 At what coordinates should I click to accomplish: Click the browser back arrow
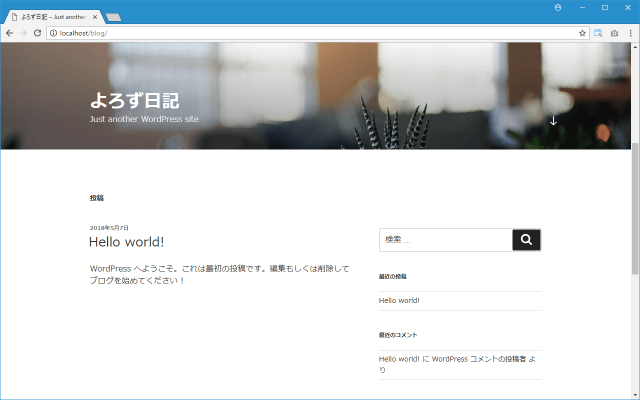point(9,33)
